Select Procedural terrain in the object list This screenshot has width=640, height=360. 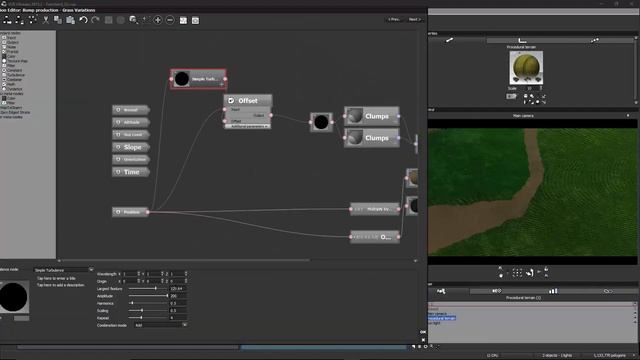pyautogui.click(x=442, y=318)
